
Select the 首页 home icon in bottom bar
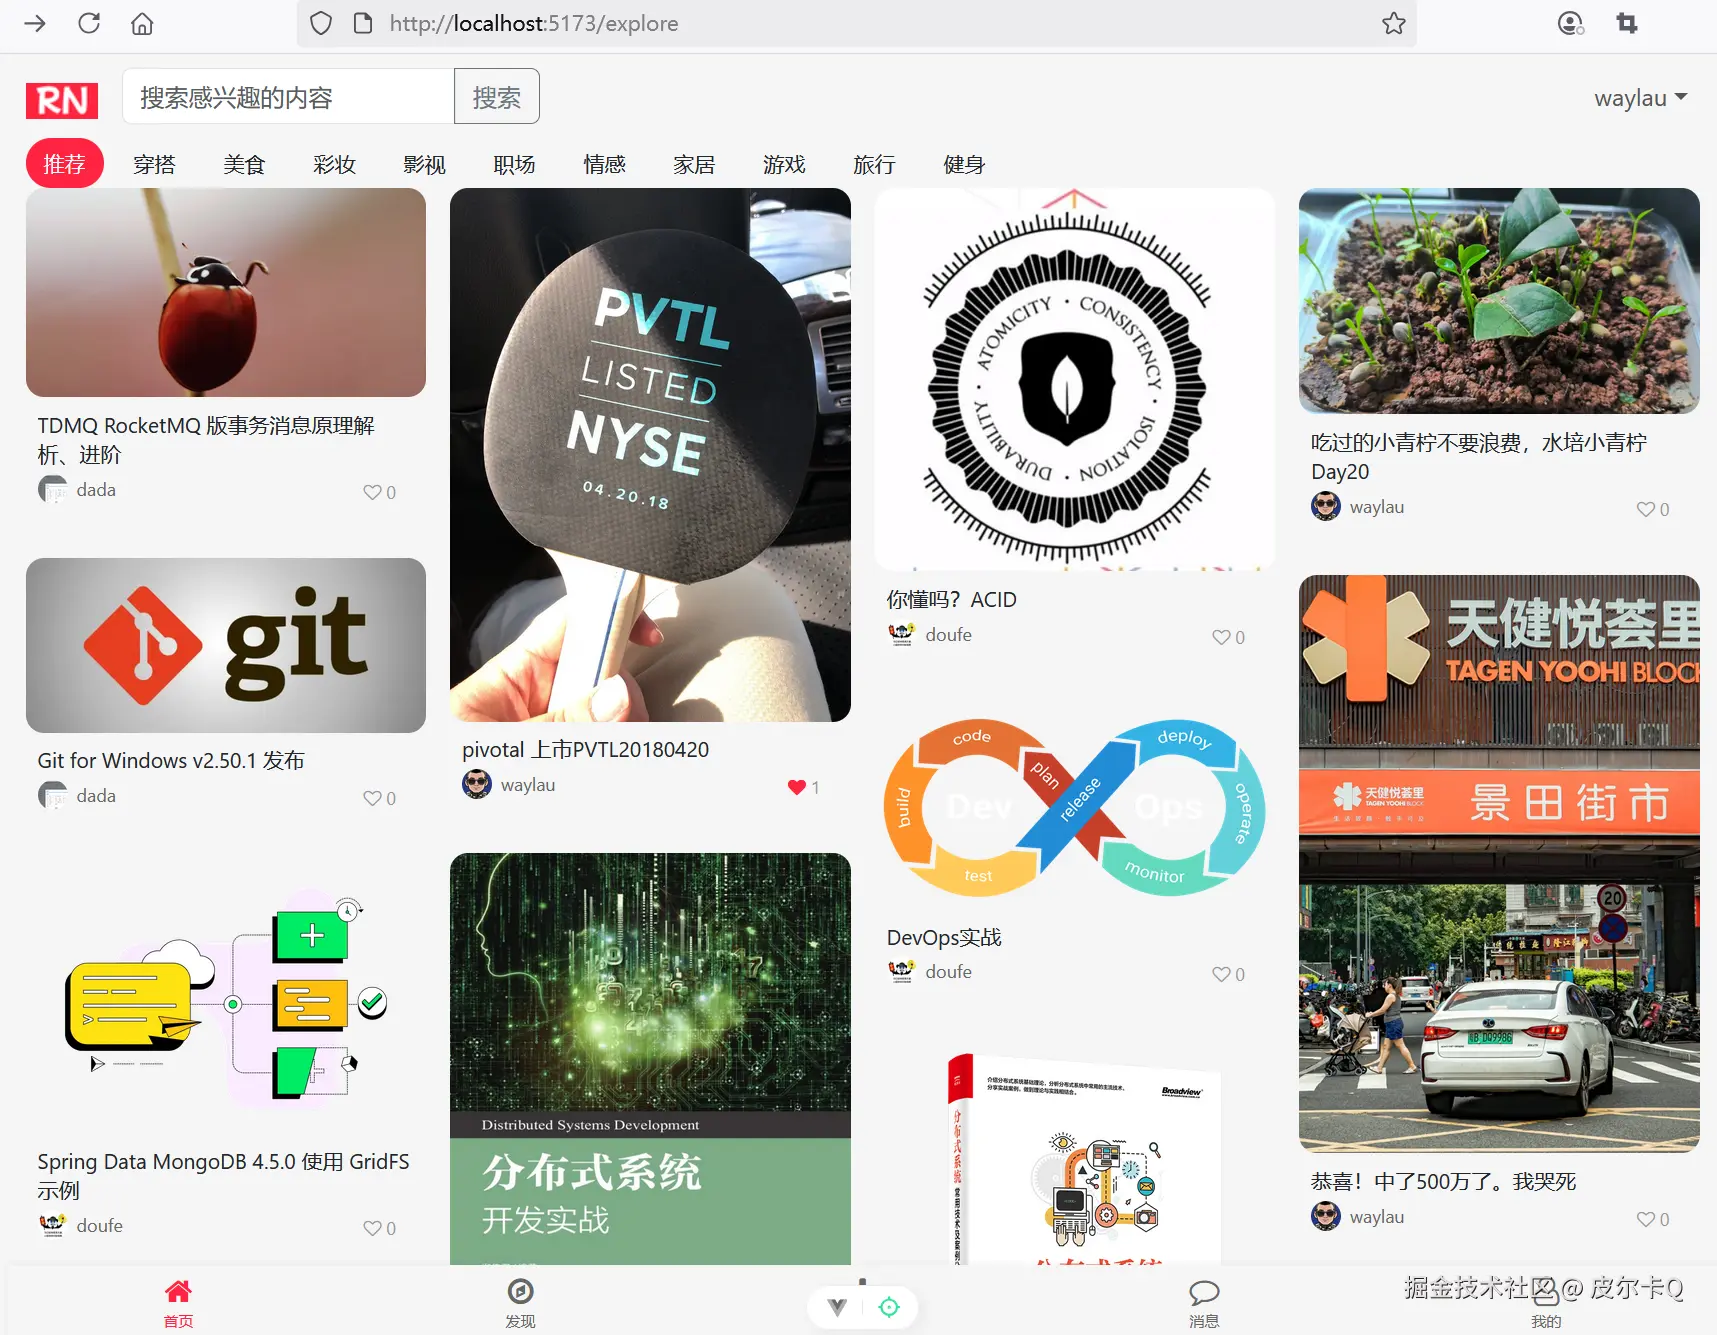tap(178, 1291)
